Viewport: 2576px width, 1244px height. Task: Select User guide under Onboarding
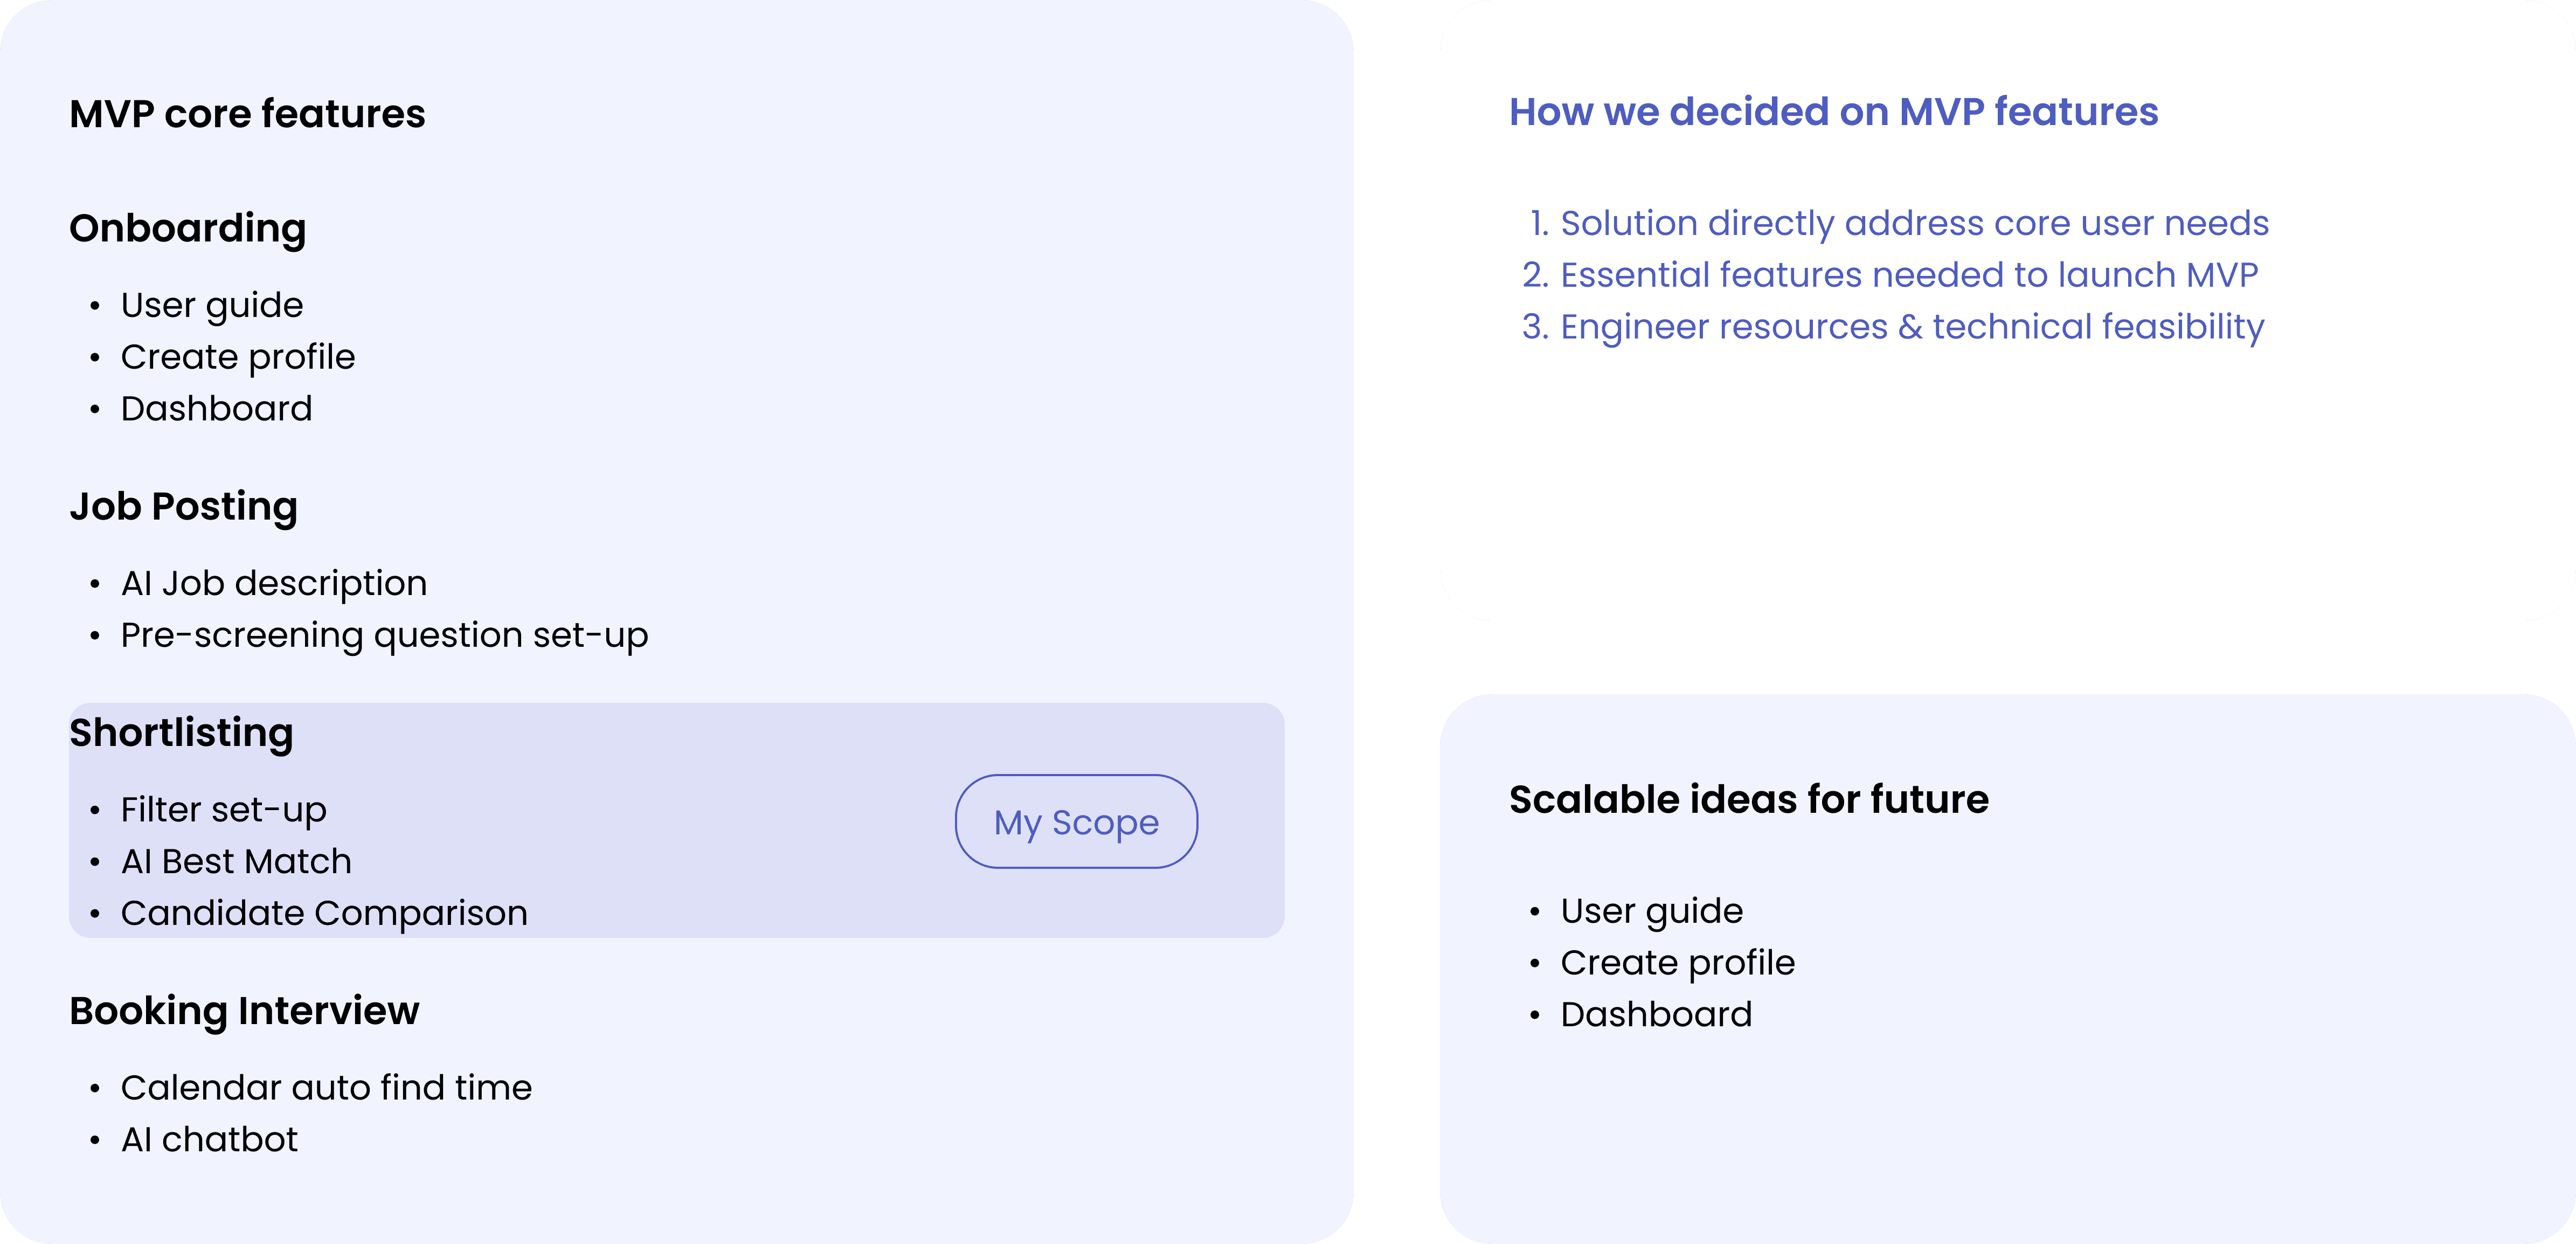click(212, 305)
